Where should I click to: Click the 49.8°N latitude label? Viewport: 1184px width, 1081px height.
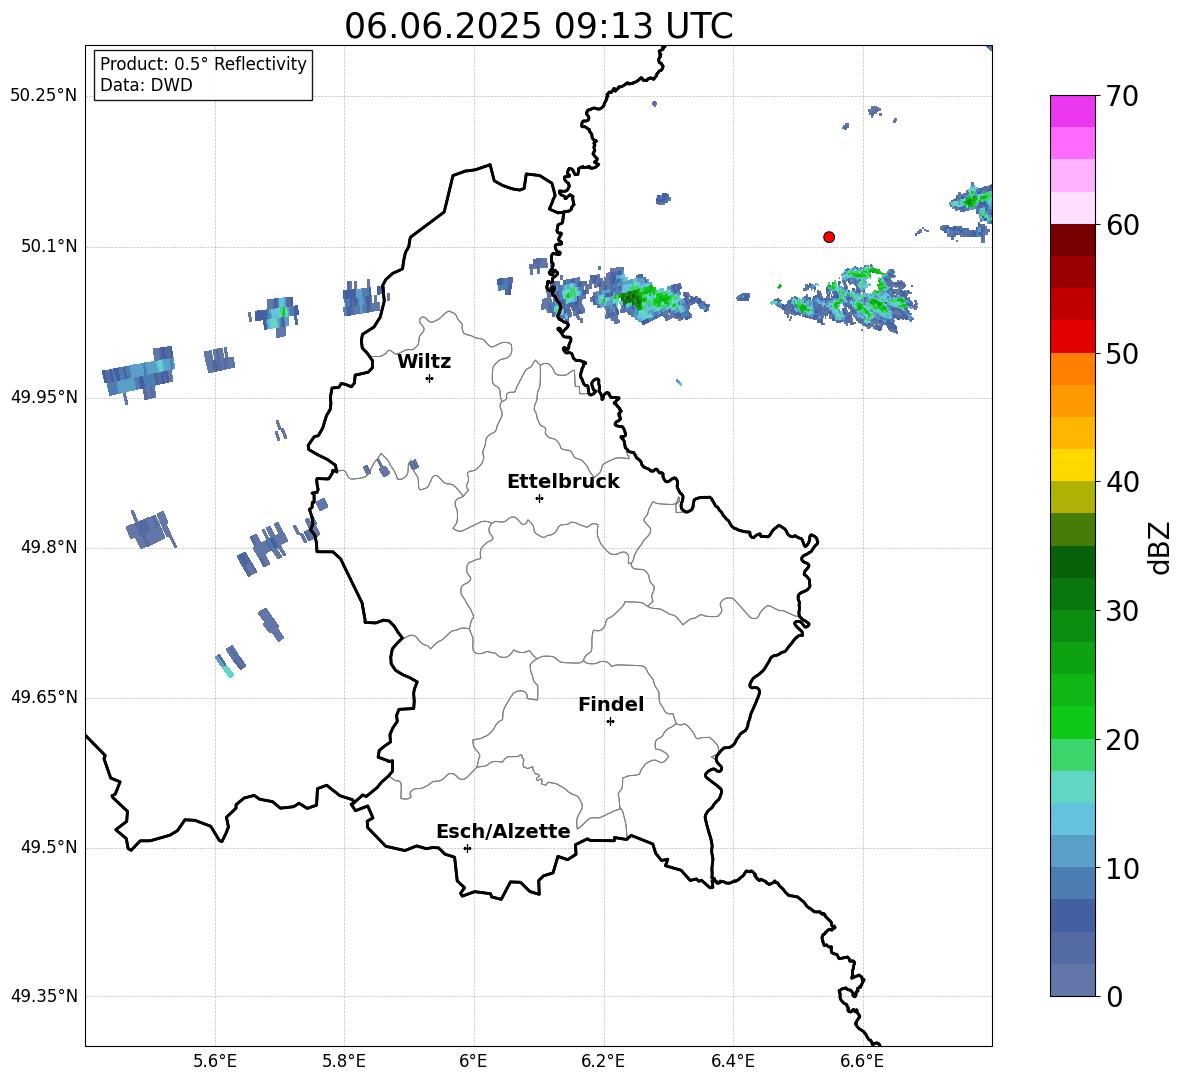pyautogui.click(x=49, y=547)
